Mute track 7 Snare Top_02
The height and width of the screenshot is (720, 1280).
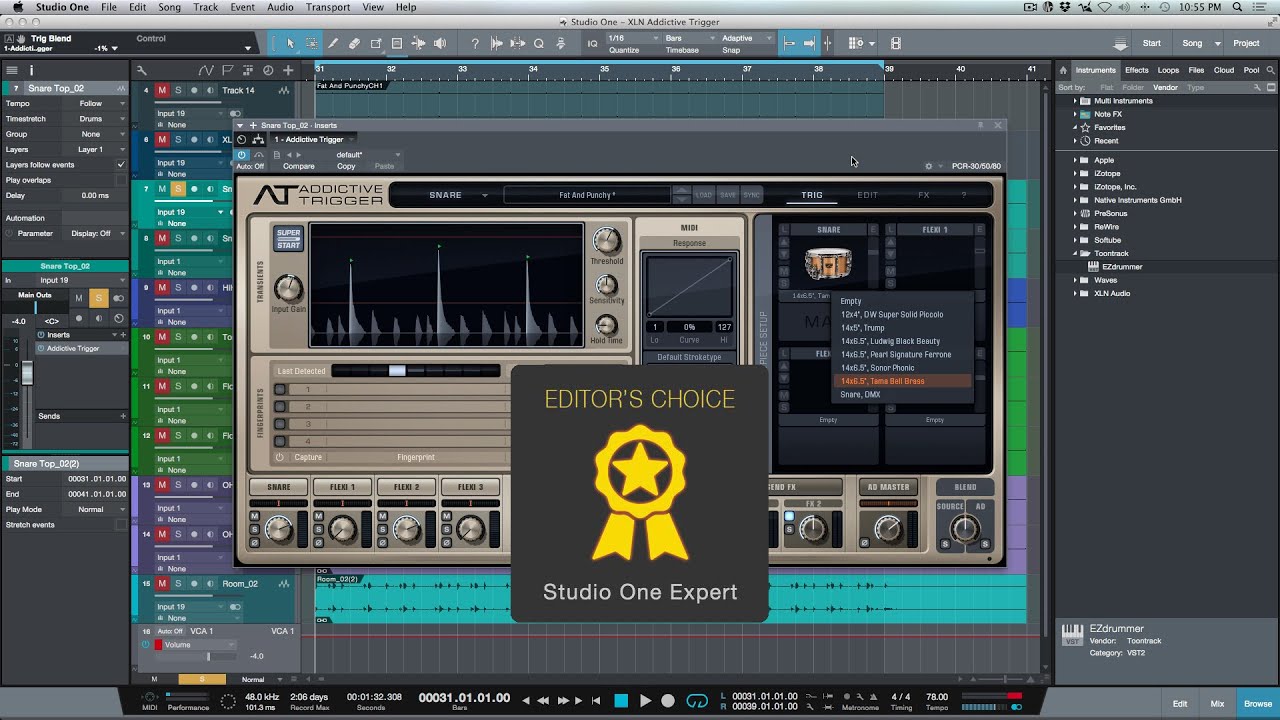pos(161,189)
